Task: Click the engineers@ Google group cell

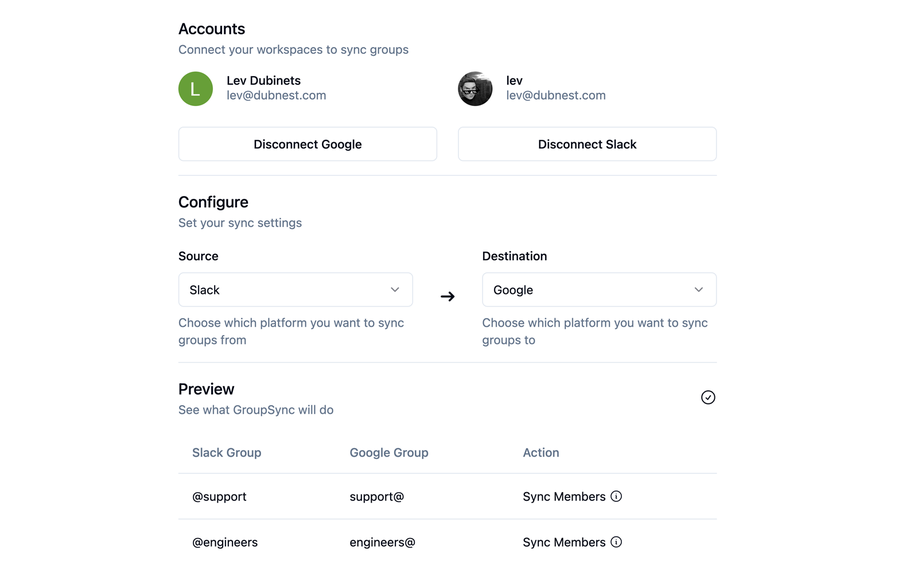Action: [382, 543]
